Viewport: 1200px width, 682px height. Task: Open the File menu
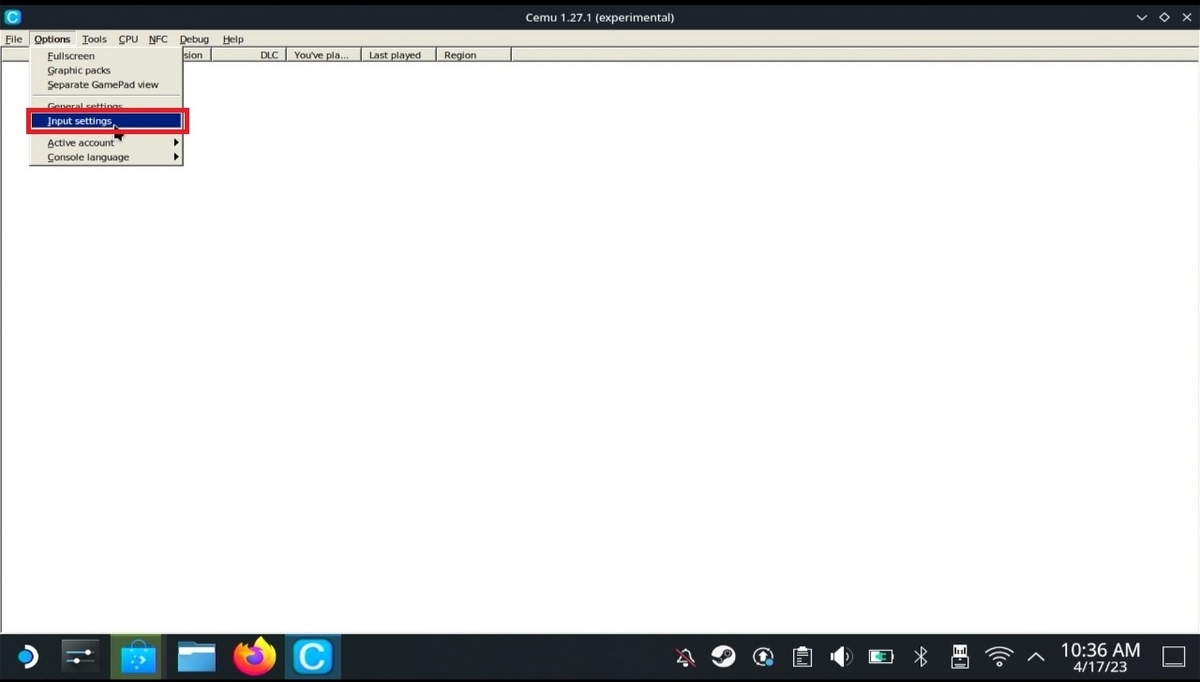[14, 39]
